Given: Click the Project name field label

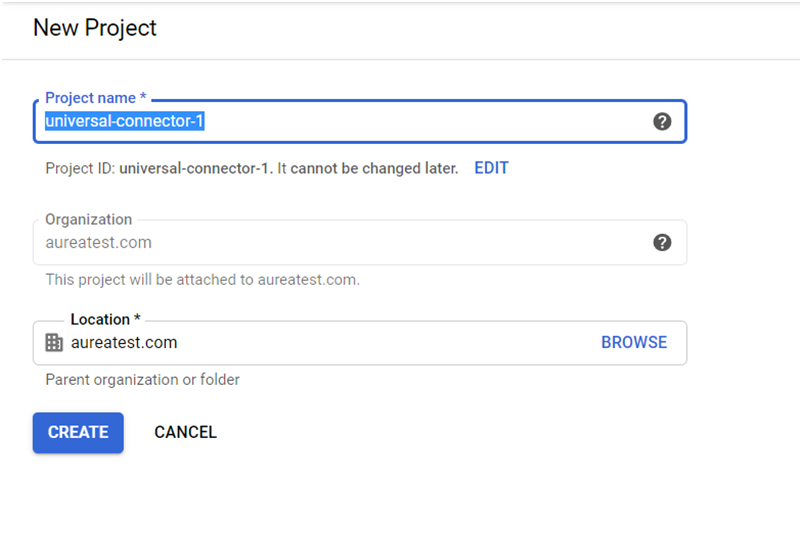Looking at the screenshot, I should tap(96, 98).
